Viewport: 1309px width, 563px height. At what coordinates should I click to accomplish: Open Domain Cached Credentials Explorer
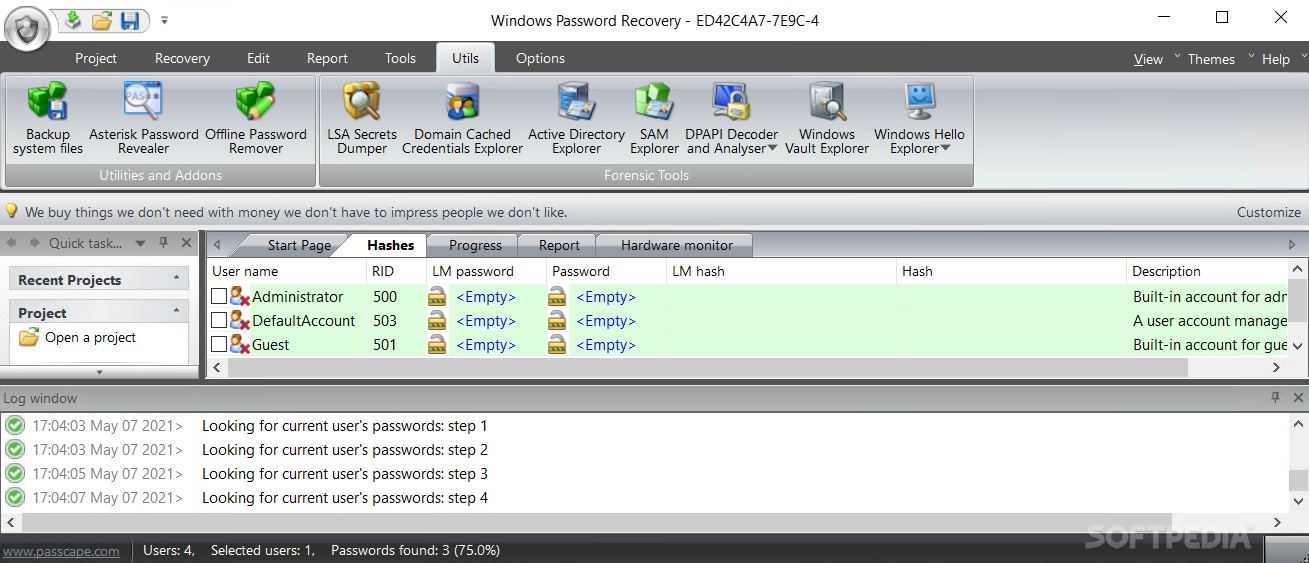click(x=463, y=119)
